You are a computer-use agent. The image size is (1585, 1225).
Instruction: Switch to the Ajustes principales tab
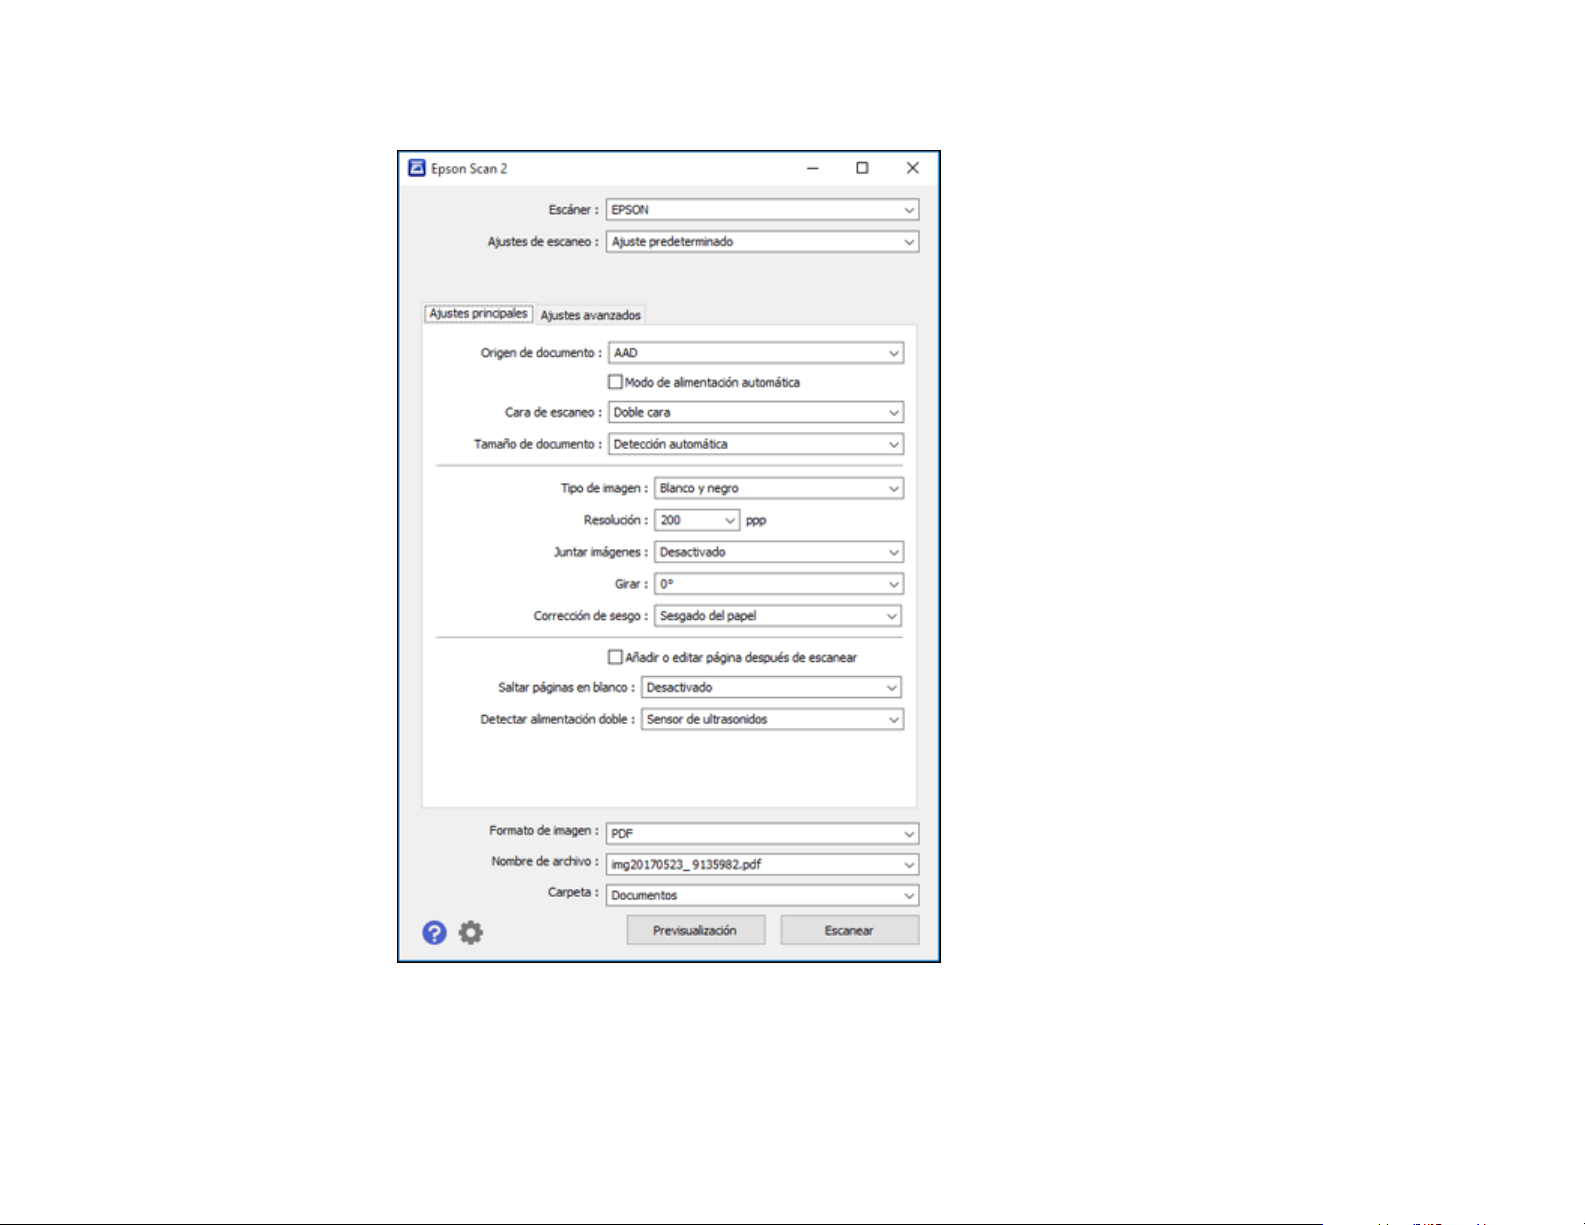coord(478,313)
